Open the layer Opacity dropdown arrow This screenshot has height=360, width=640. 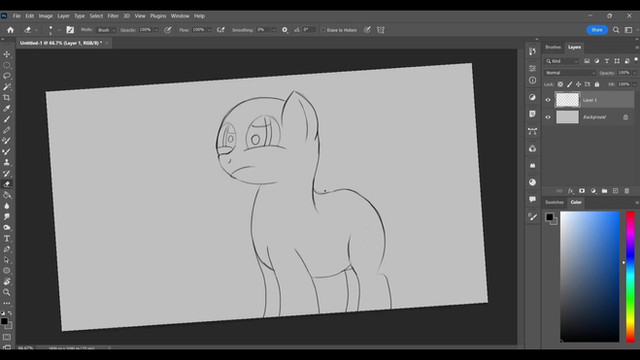634,73
